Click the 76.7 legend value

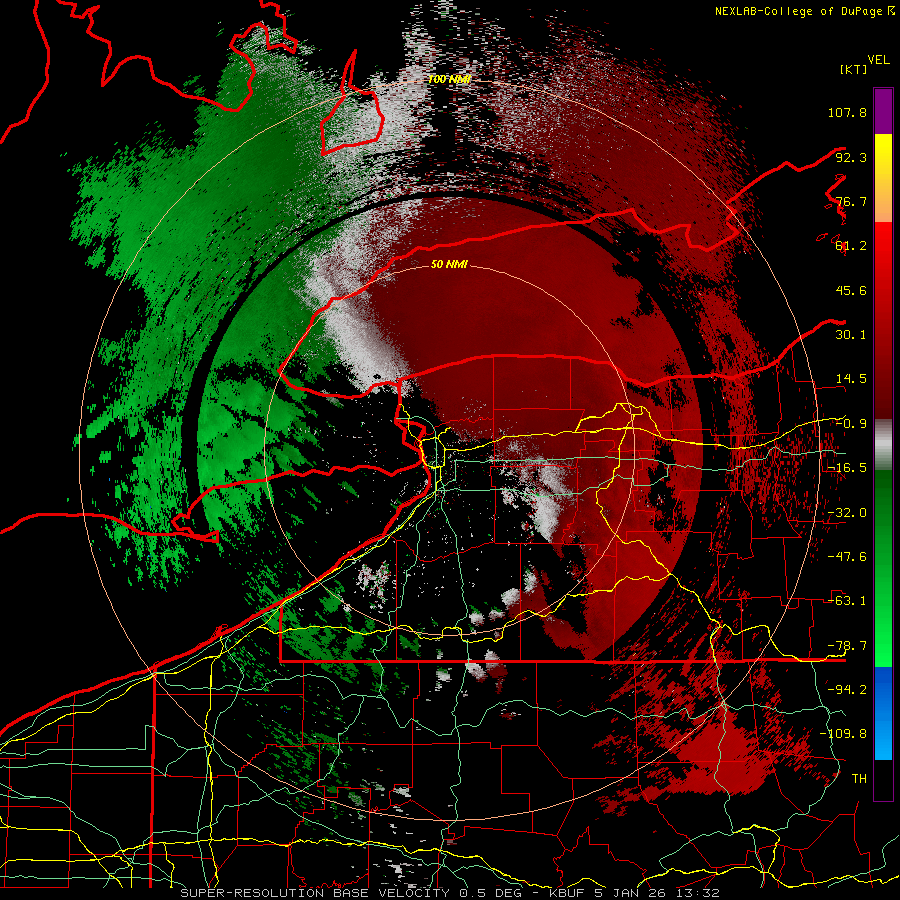pos(851,201)
